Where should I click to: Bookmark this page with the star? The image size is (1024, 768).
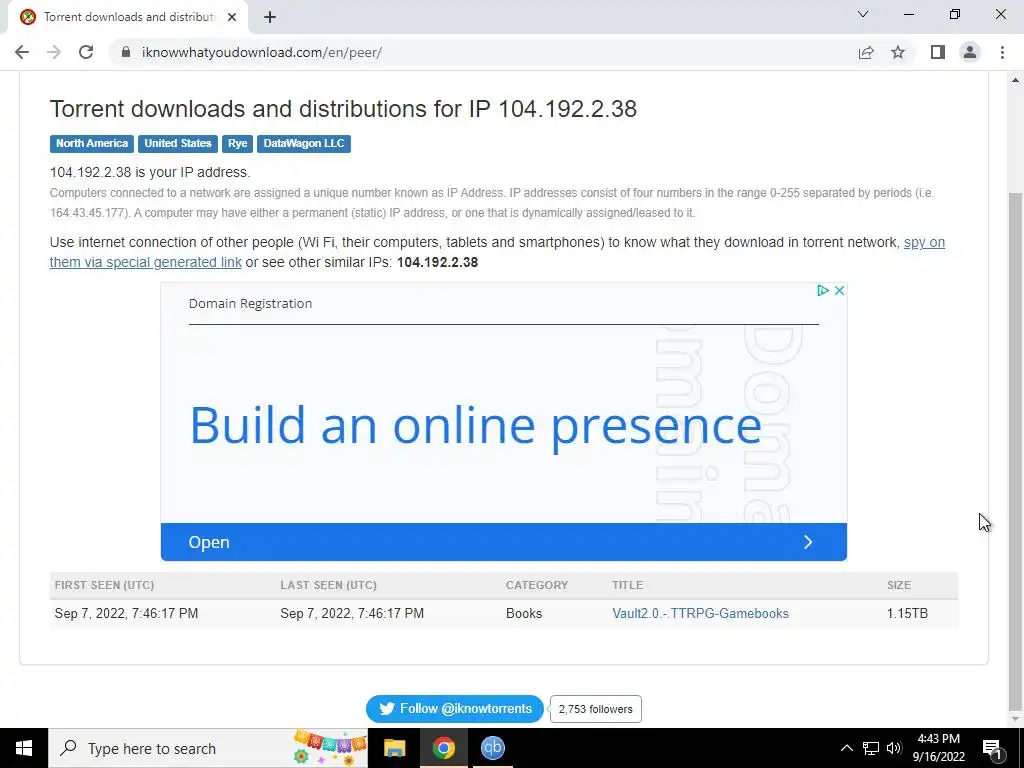[x=898, y=52]
